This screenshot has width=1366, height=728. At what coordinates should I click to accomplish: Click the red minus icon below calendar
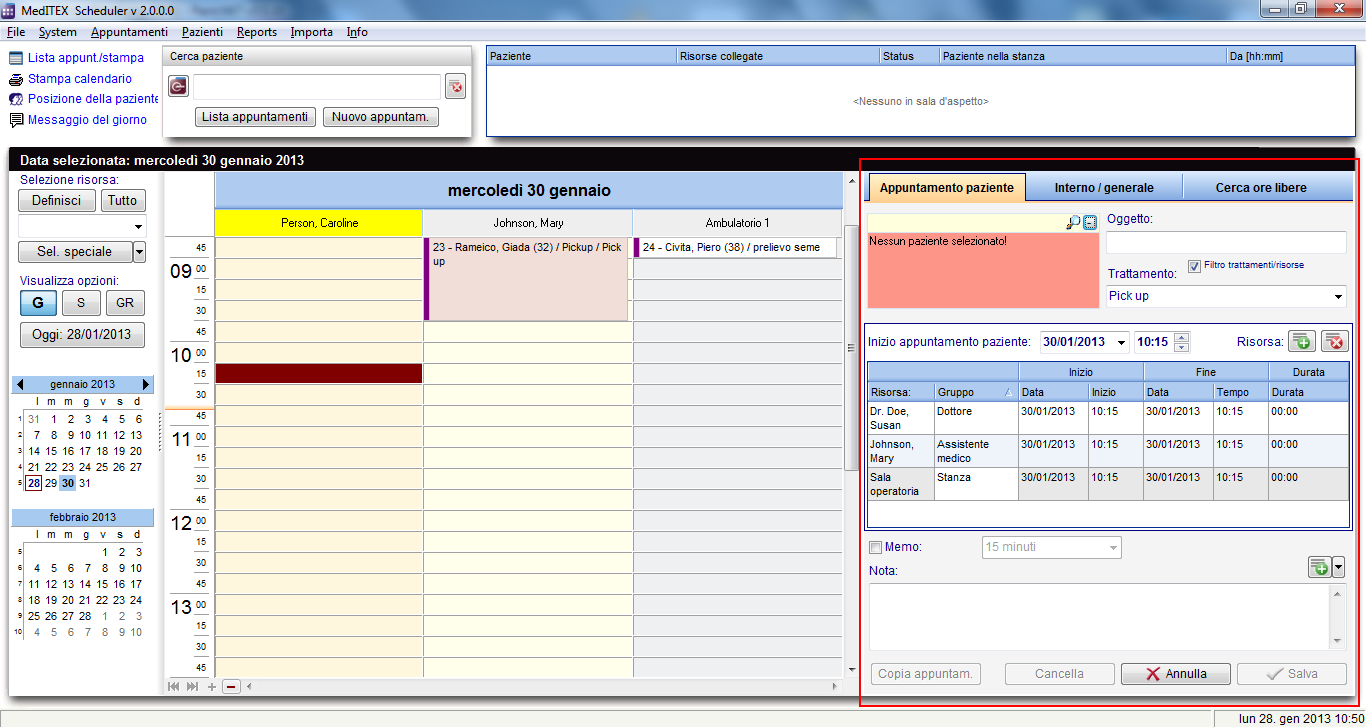point(231,687)
